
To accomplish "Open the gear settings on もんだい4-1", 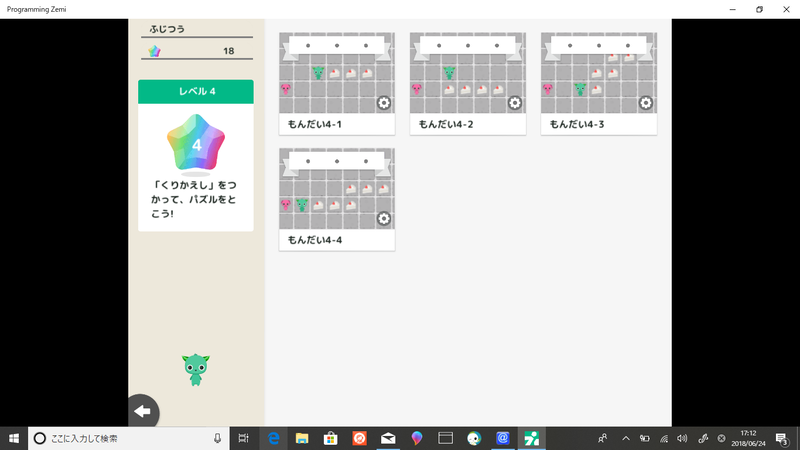I will click(384, 103).
